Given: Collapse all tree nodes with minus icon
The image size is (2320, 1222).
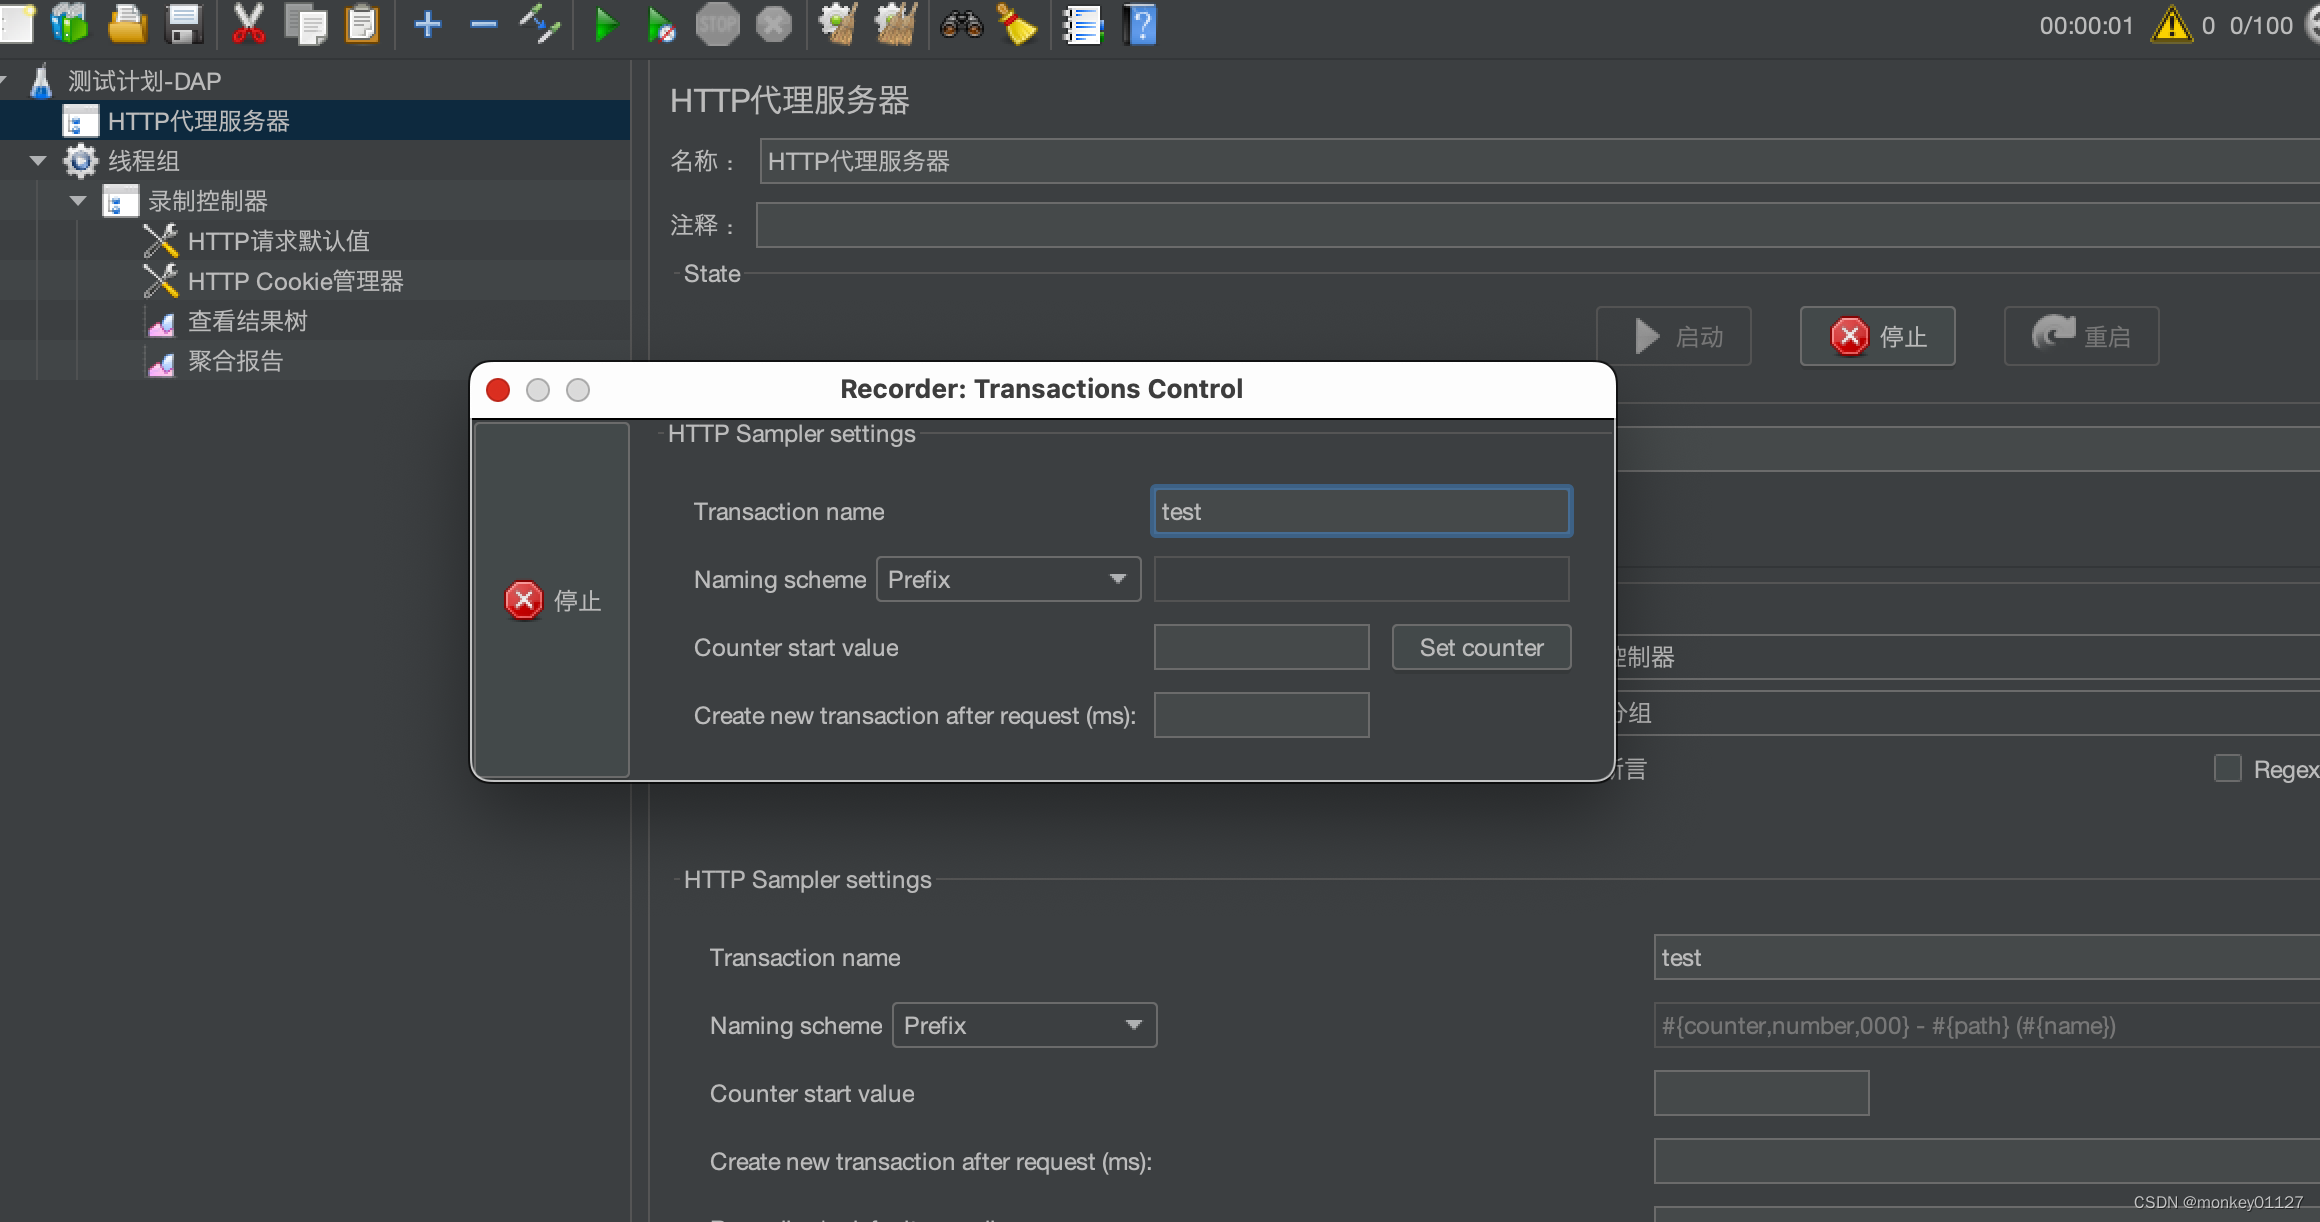Looking at the screenshot, I should click(x=484, y=24).
